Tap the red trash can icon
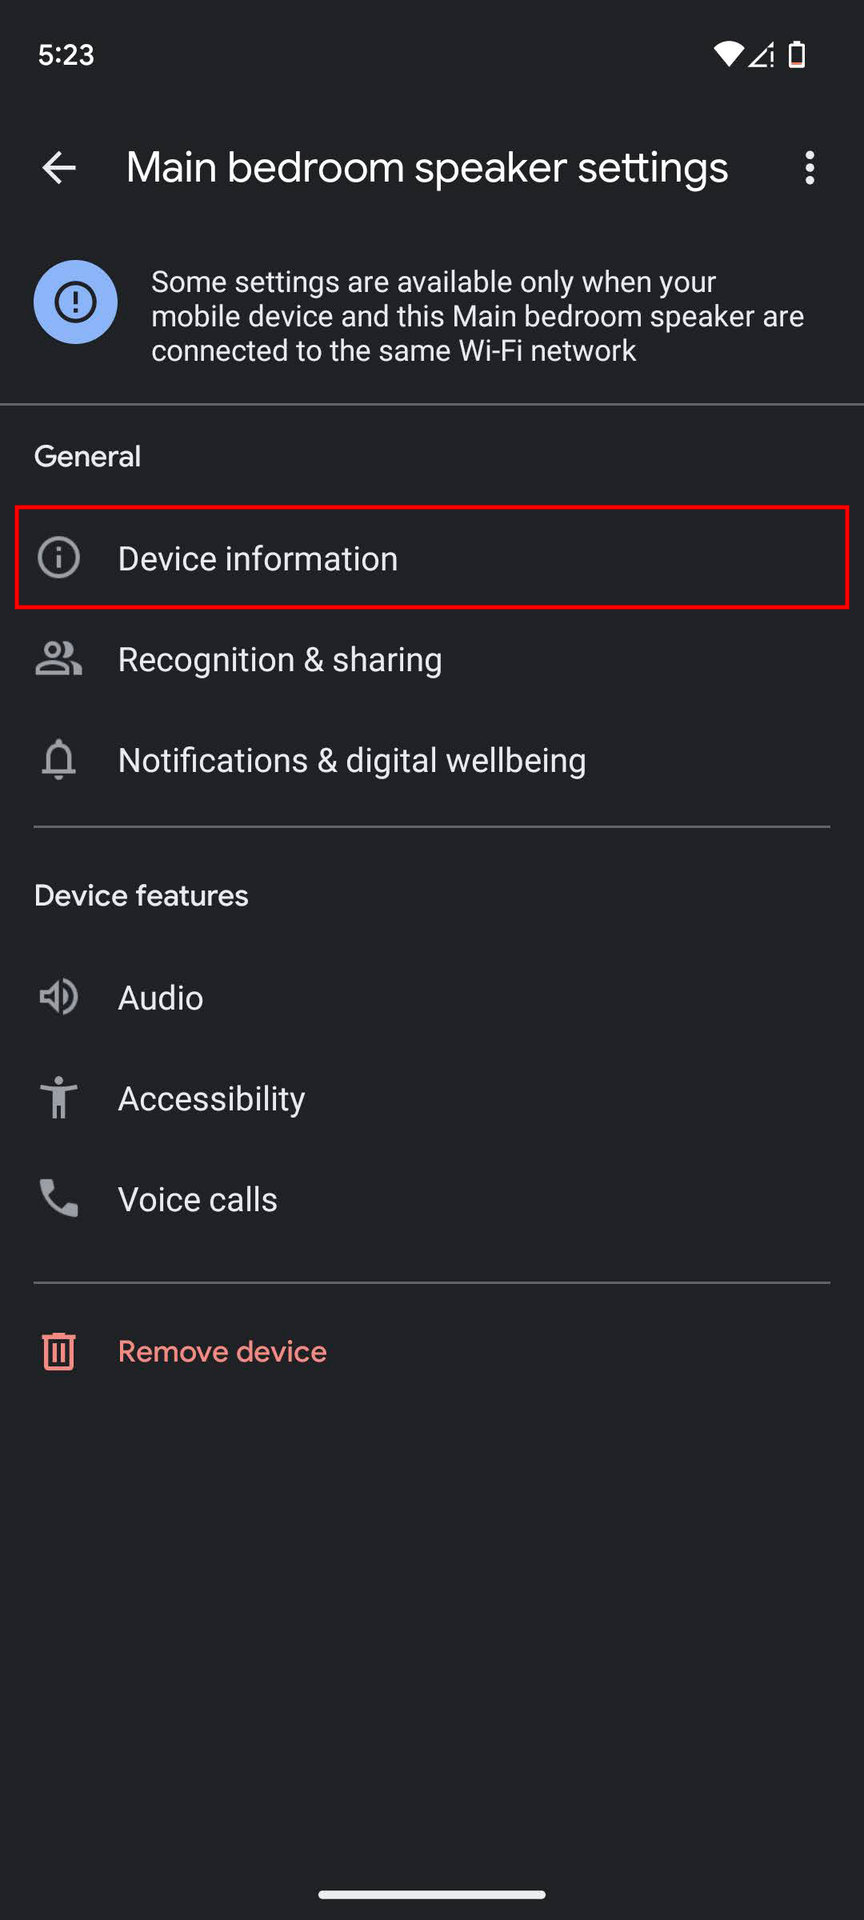The height and width of the screenshot is (1920, 864). 59,1351
